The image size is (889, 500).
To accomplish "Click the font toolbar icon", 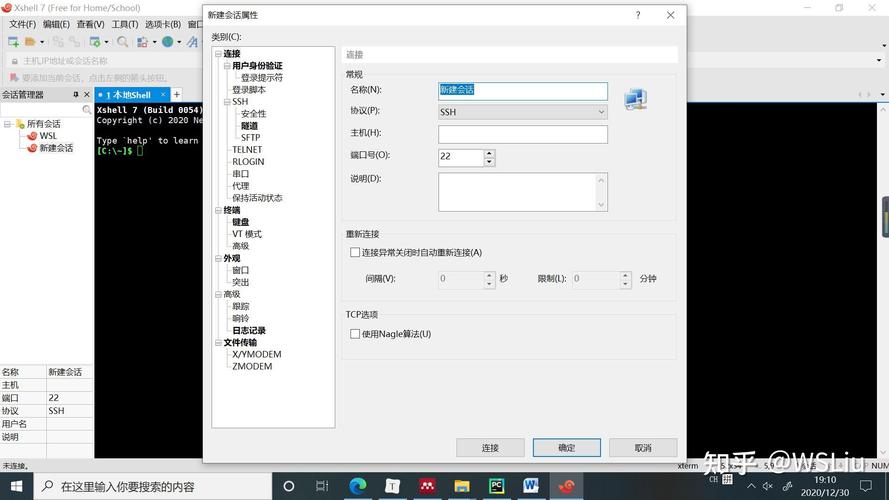I will point(193,42).
